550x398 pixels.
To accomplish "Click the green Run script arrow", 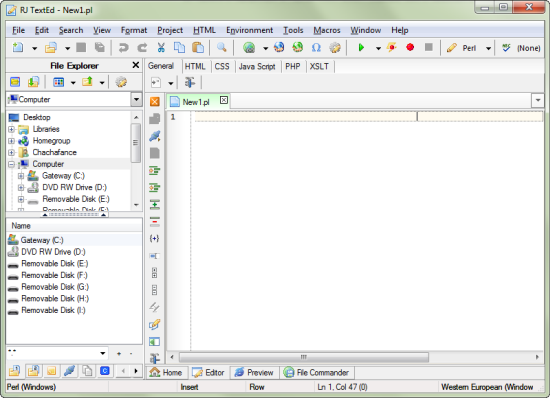I will click(361, 47).
